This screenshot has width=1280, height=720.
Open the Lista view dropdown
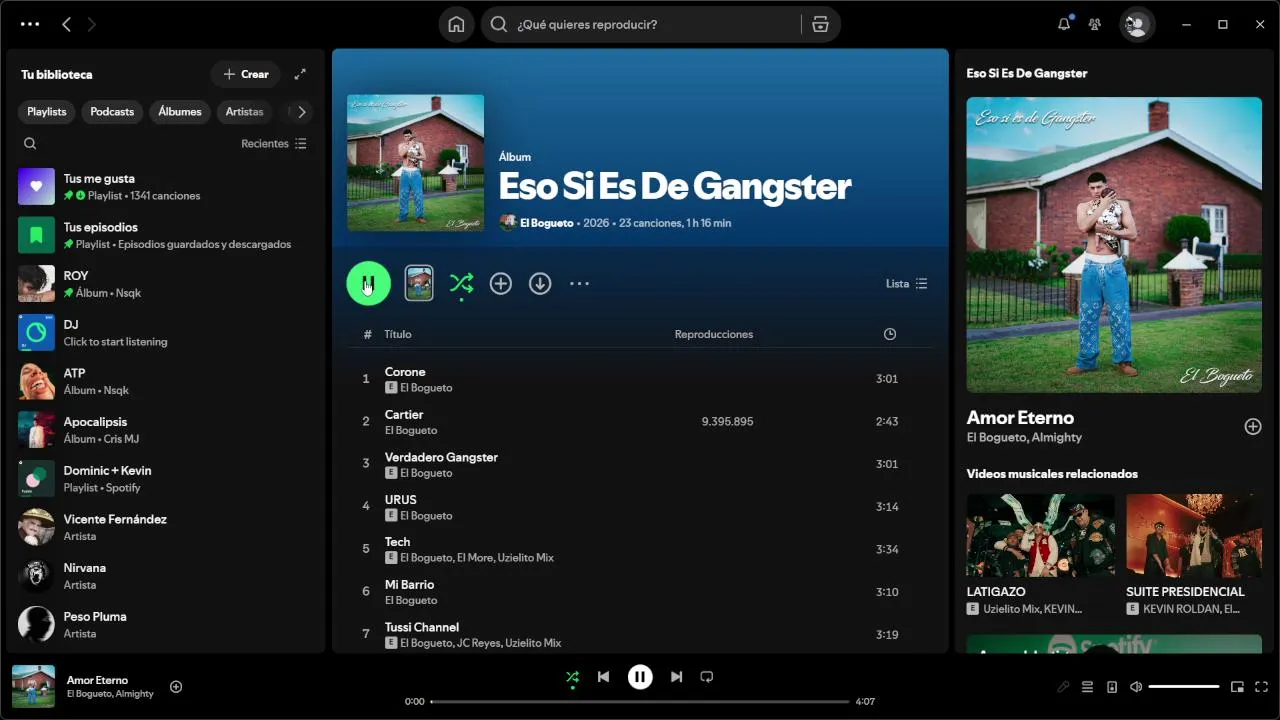(907, 284)
